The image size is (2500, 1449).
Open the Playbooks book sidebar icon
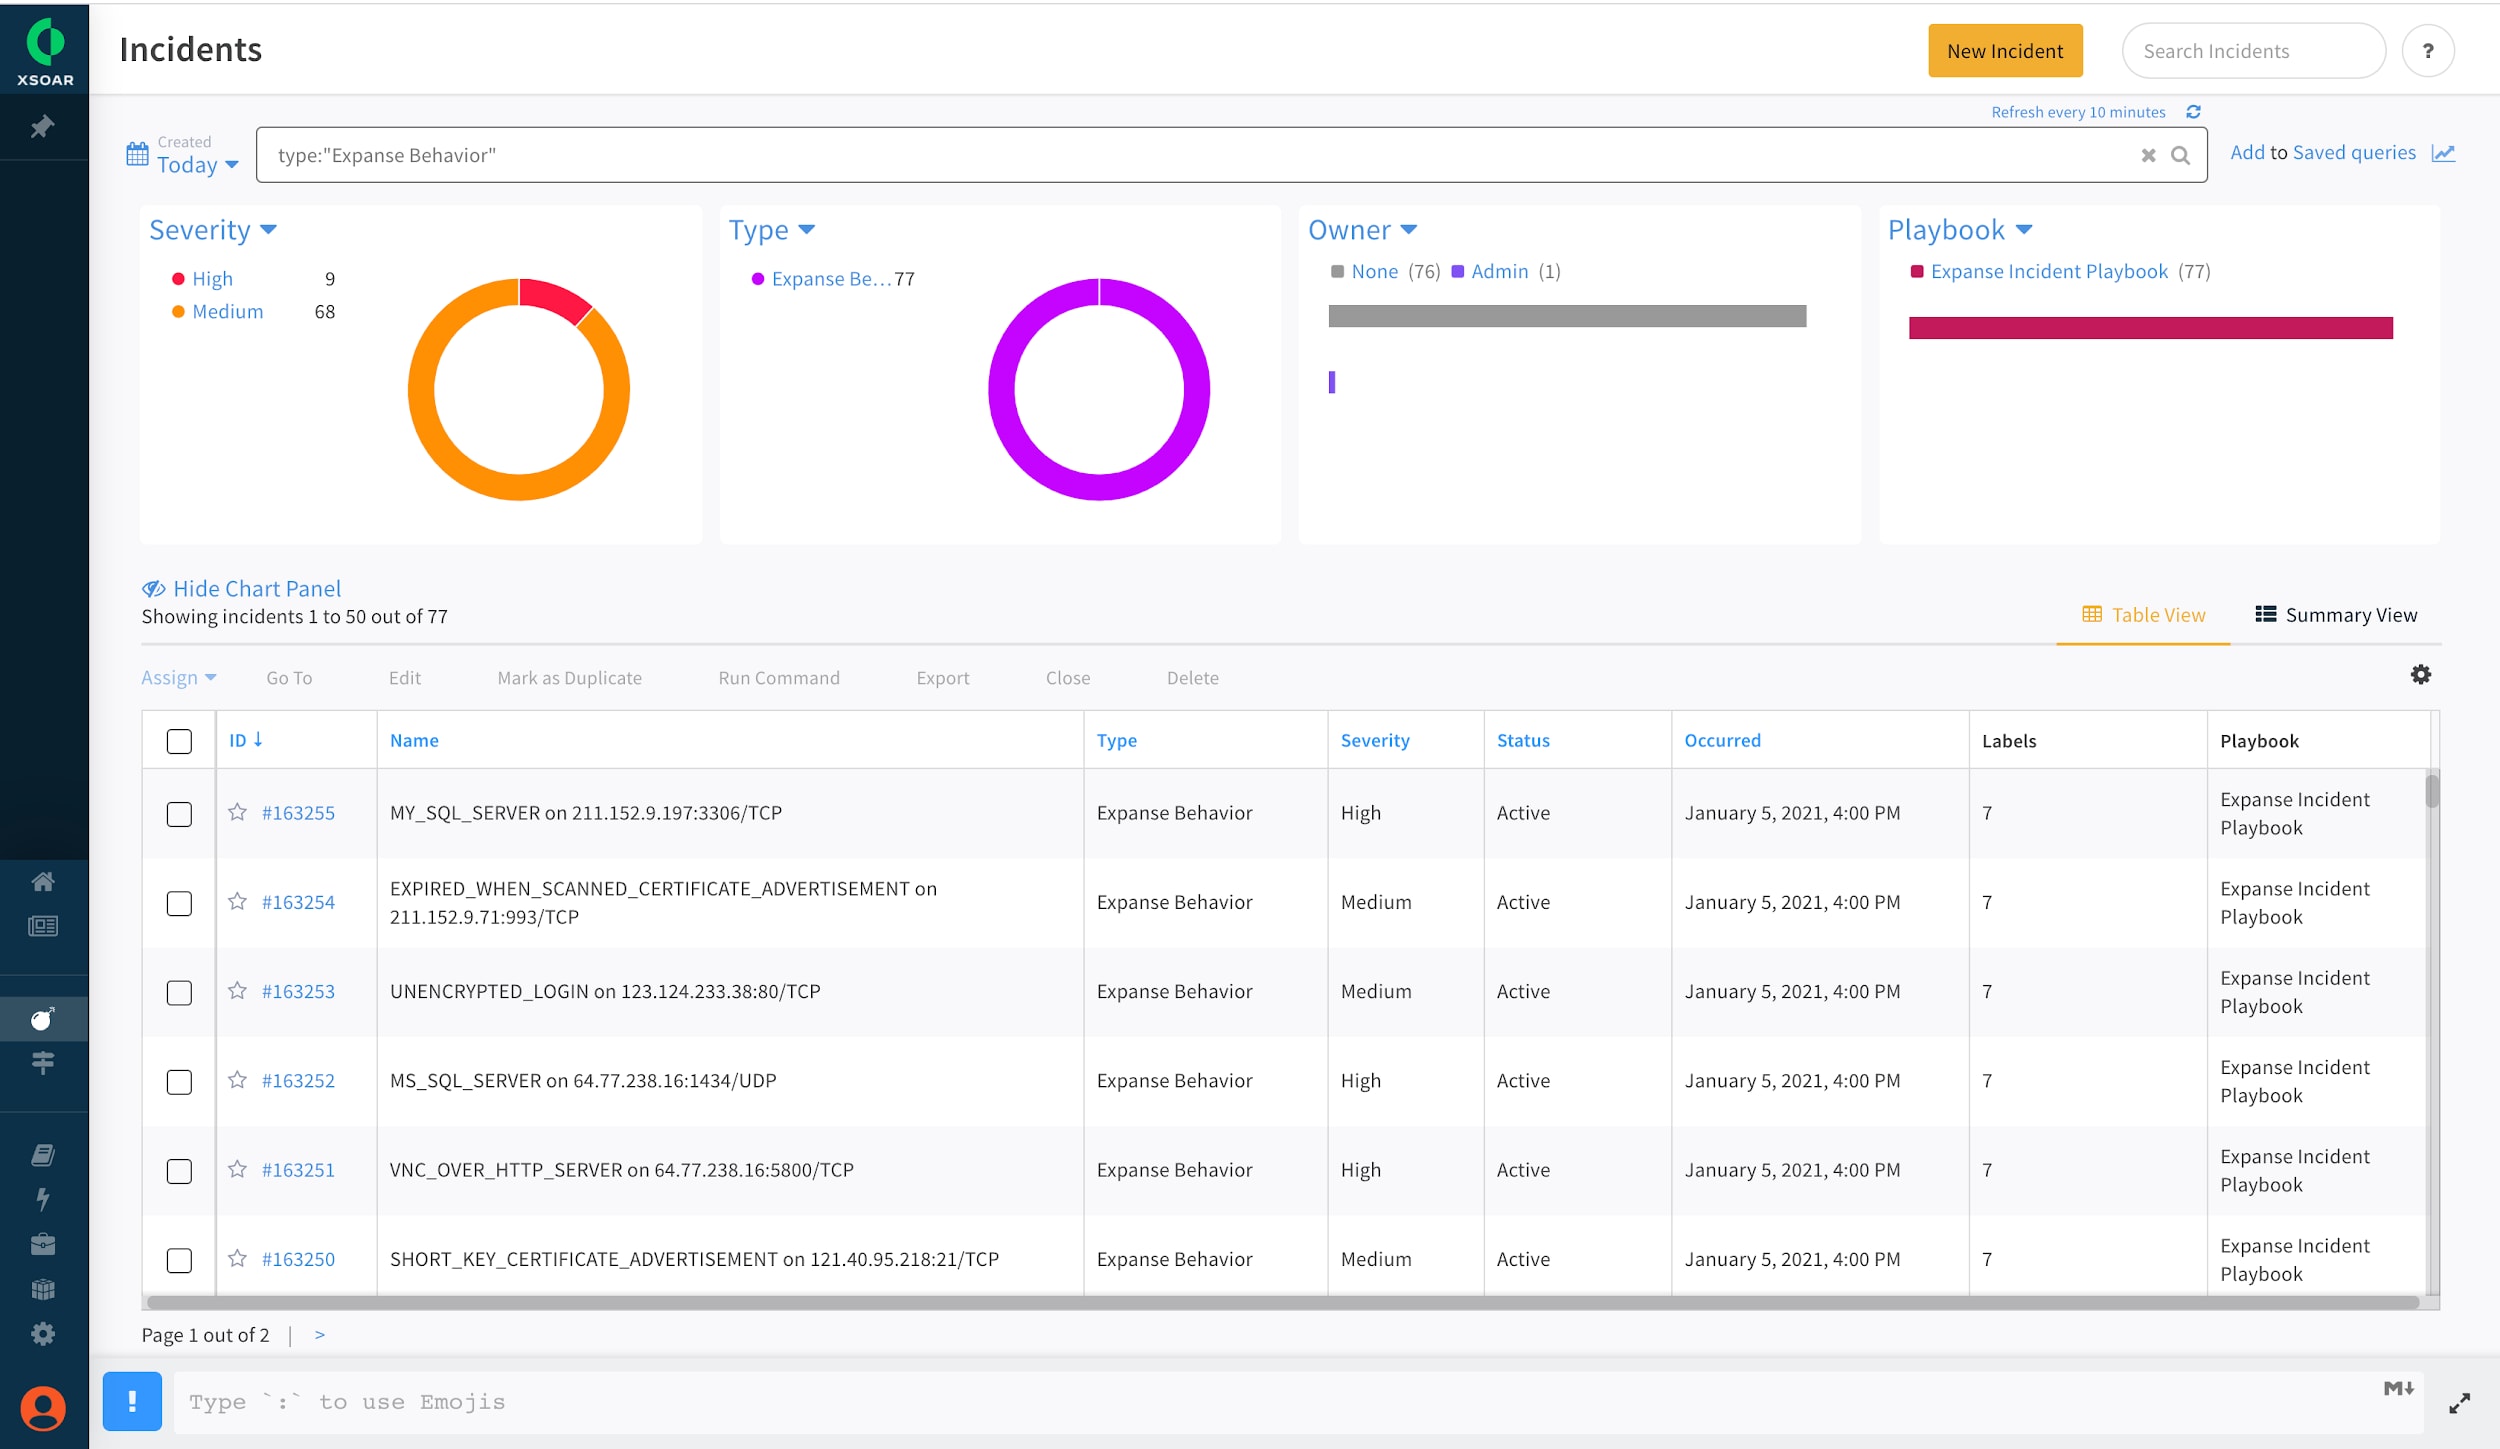coord(43,1155)
